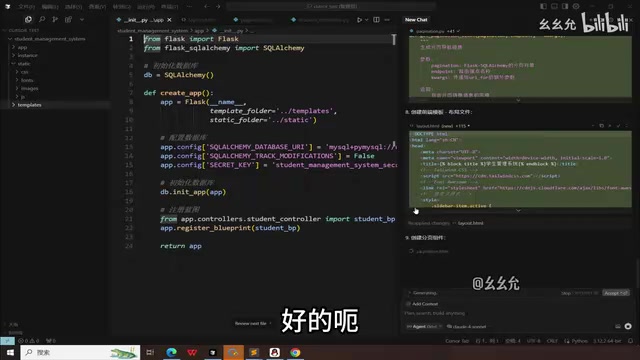Toggle the primary sidebar layout icon
This screenshot has height=360, width=640.
[x=543, y=7]
